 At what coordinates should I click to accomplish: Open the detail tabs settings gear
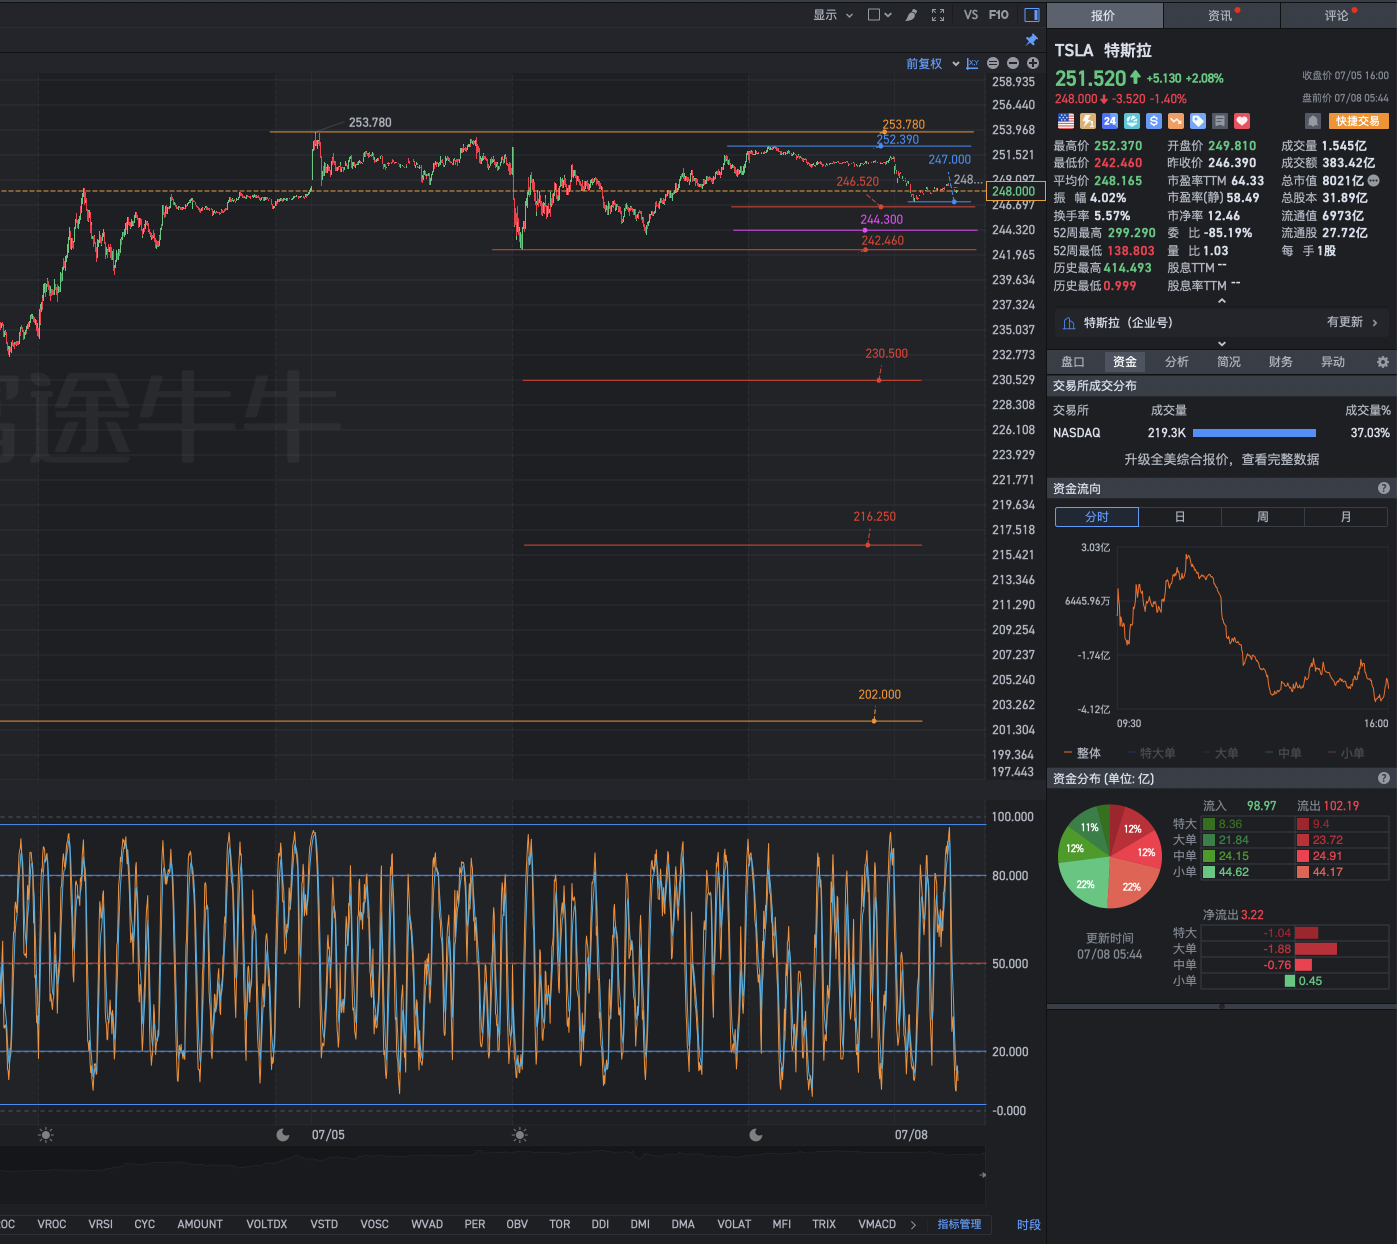click(1383, 362)
